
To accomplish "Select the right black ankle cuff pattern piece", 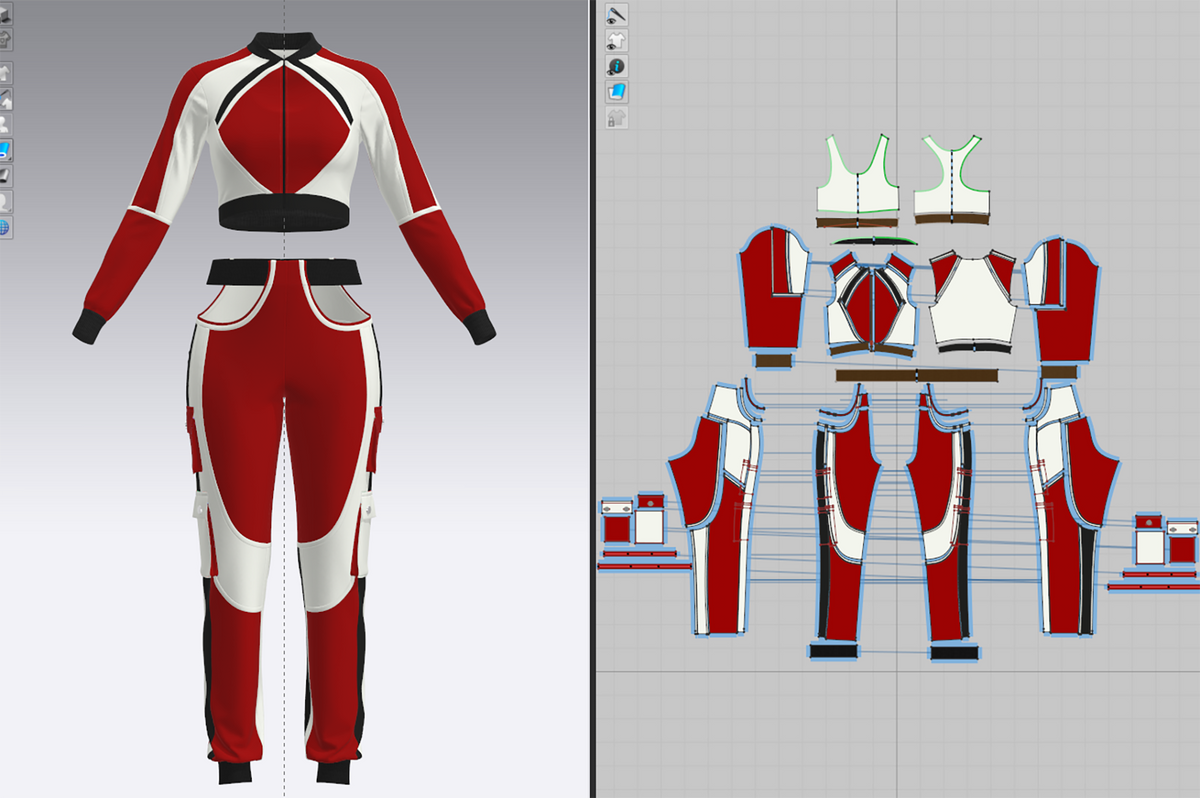I will (x=954, y=653).
